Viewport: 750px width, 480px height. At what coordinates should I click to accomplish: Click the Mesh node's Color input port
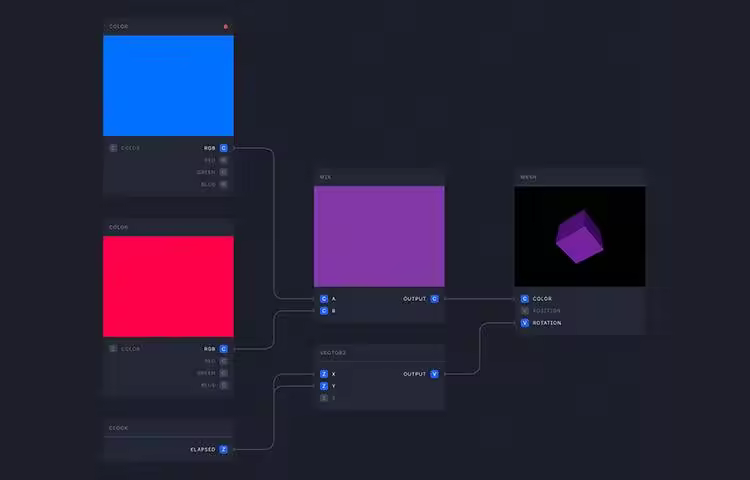pos(525,299)
